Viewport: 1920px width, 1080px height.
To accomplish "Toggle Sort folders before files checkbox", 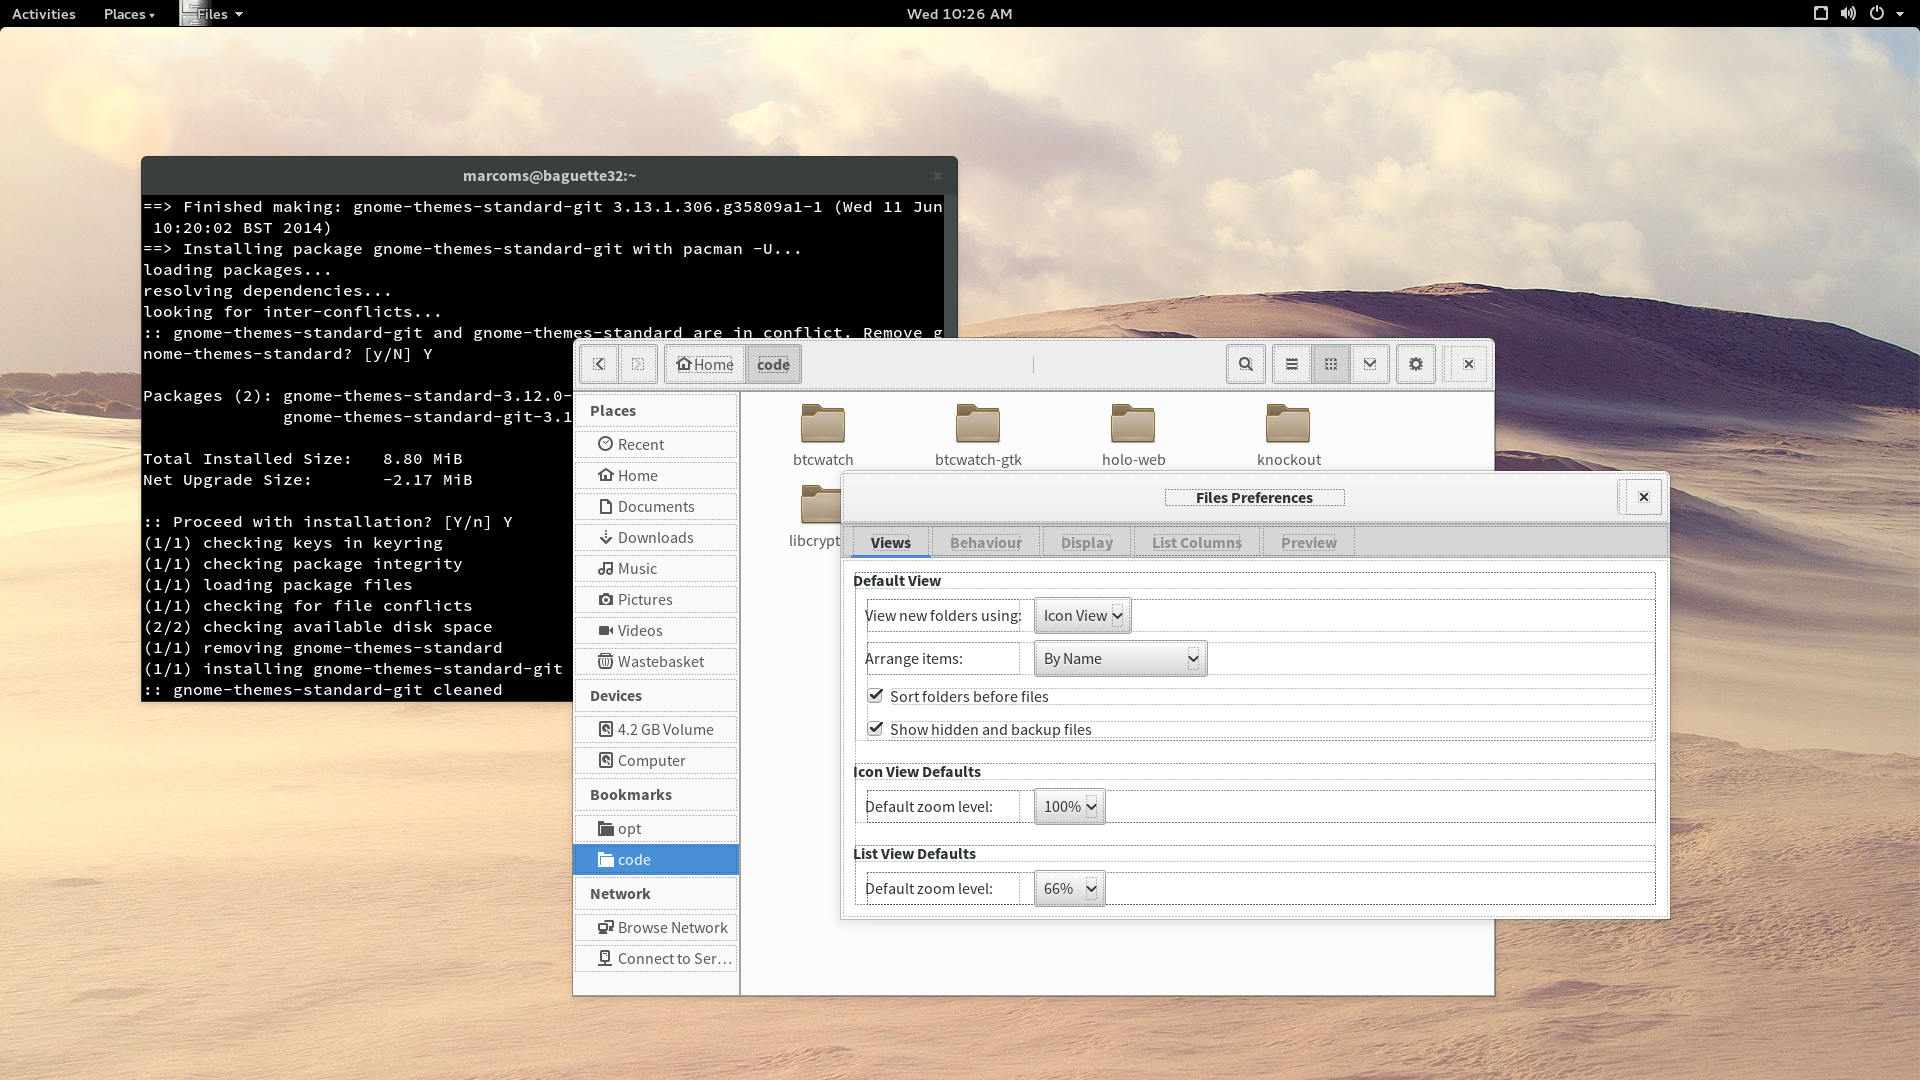I will pyautogui.click(x=876, y=695).
